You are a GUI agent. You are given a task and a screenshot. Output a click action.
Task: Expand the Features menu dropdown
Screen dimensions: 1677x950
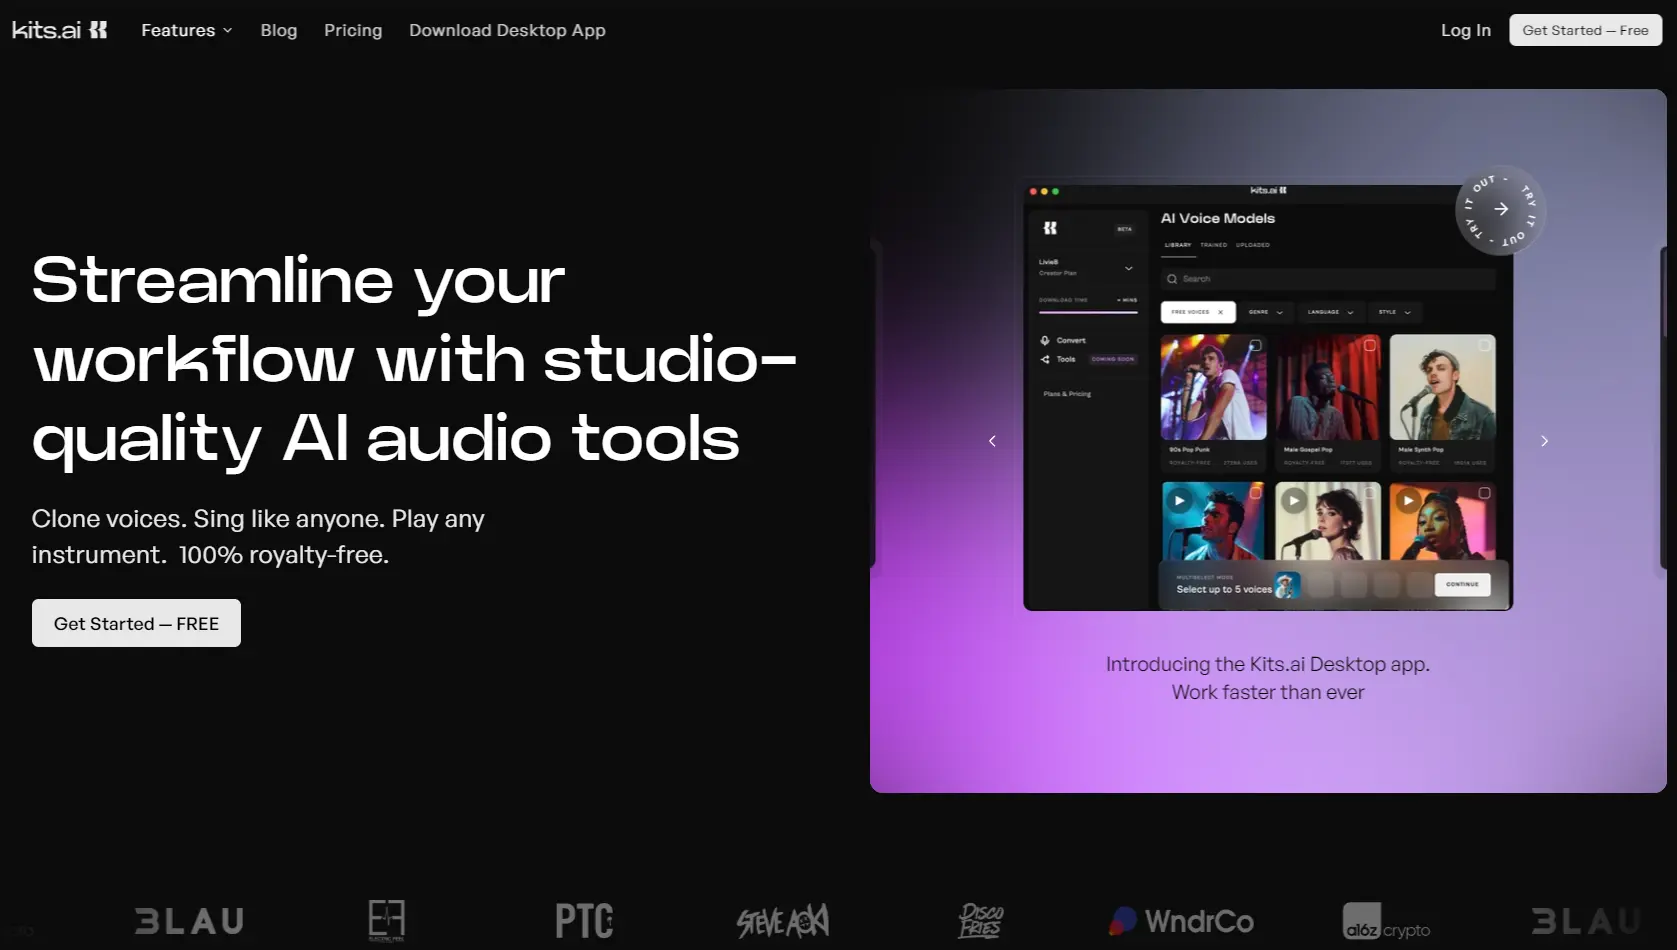pos(186,30)
